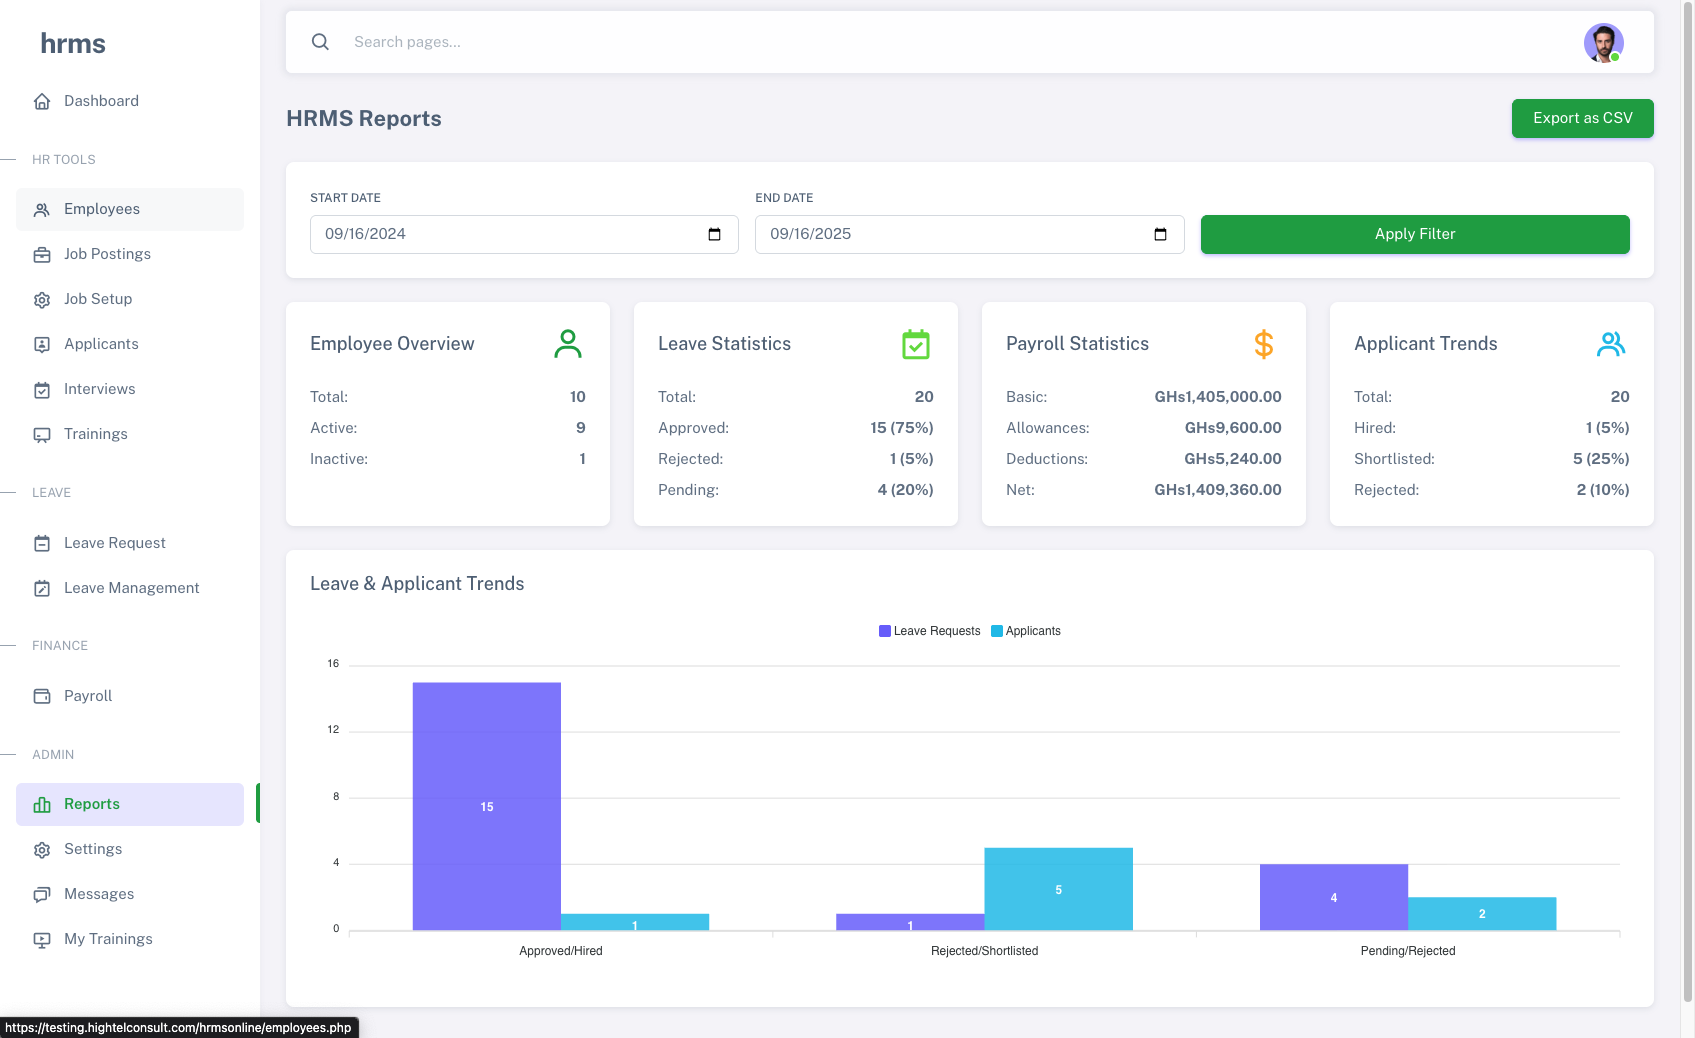This screenshot has height=1038, width=1695.
Task: Open the Start Date calendar picker
Action: (714, 234)
